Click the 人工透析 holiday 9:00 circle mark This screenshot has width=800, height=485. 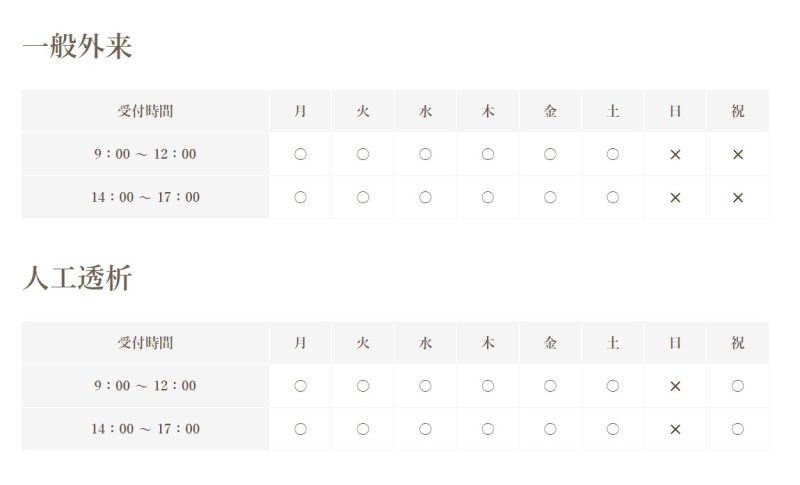point(738,386)
